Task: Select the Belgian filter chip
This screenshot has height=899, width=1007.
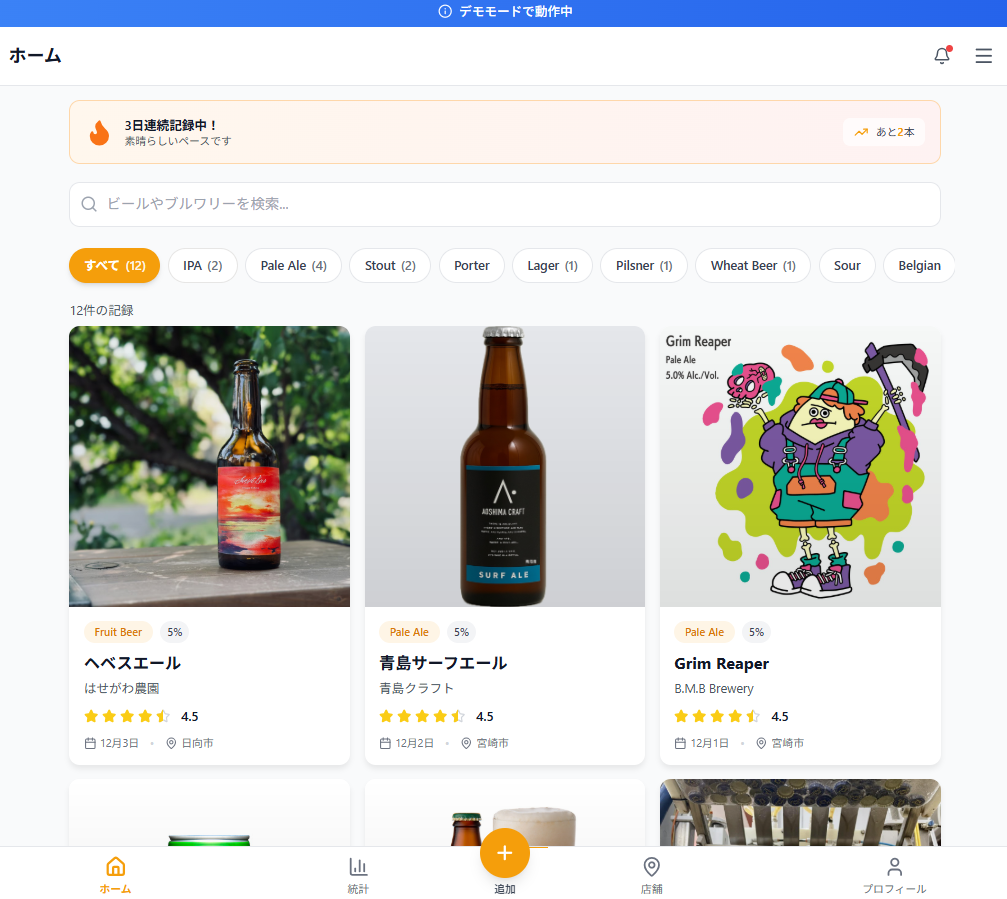Action: (x=918, y=266)
